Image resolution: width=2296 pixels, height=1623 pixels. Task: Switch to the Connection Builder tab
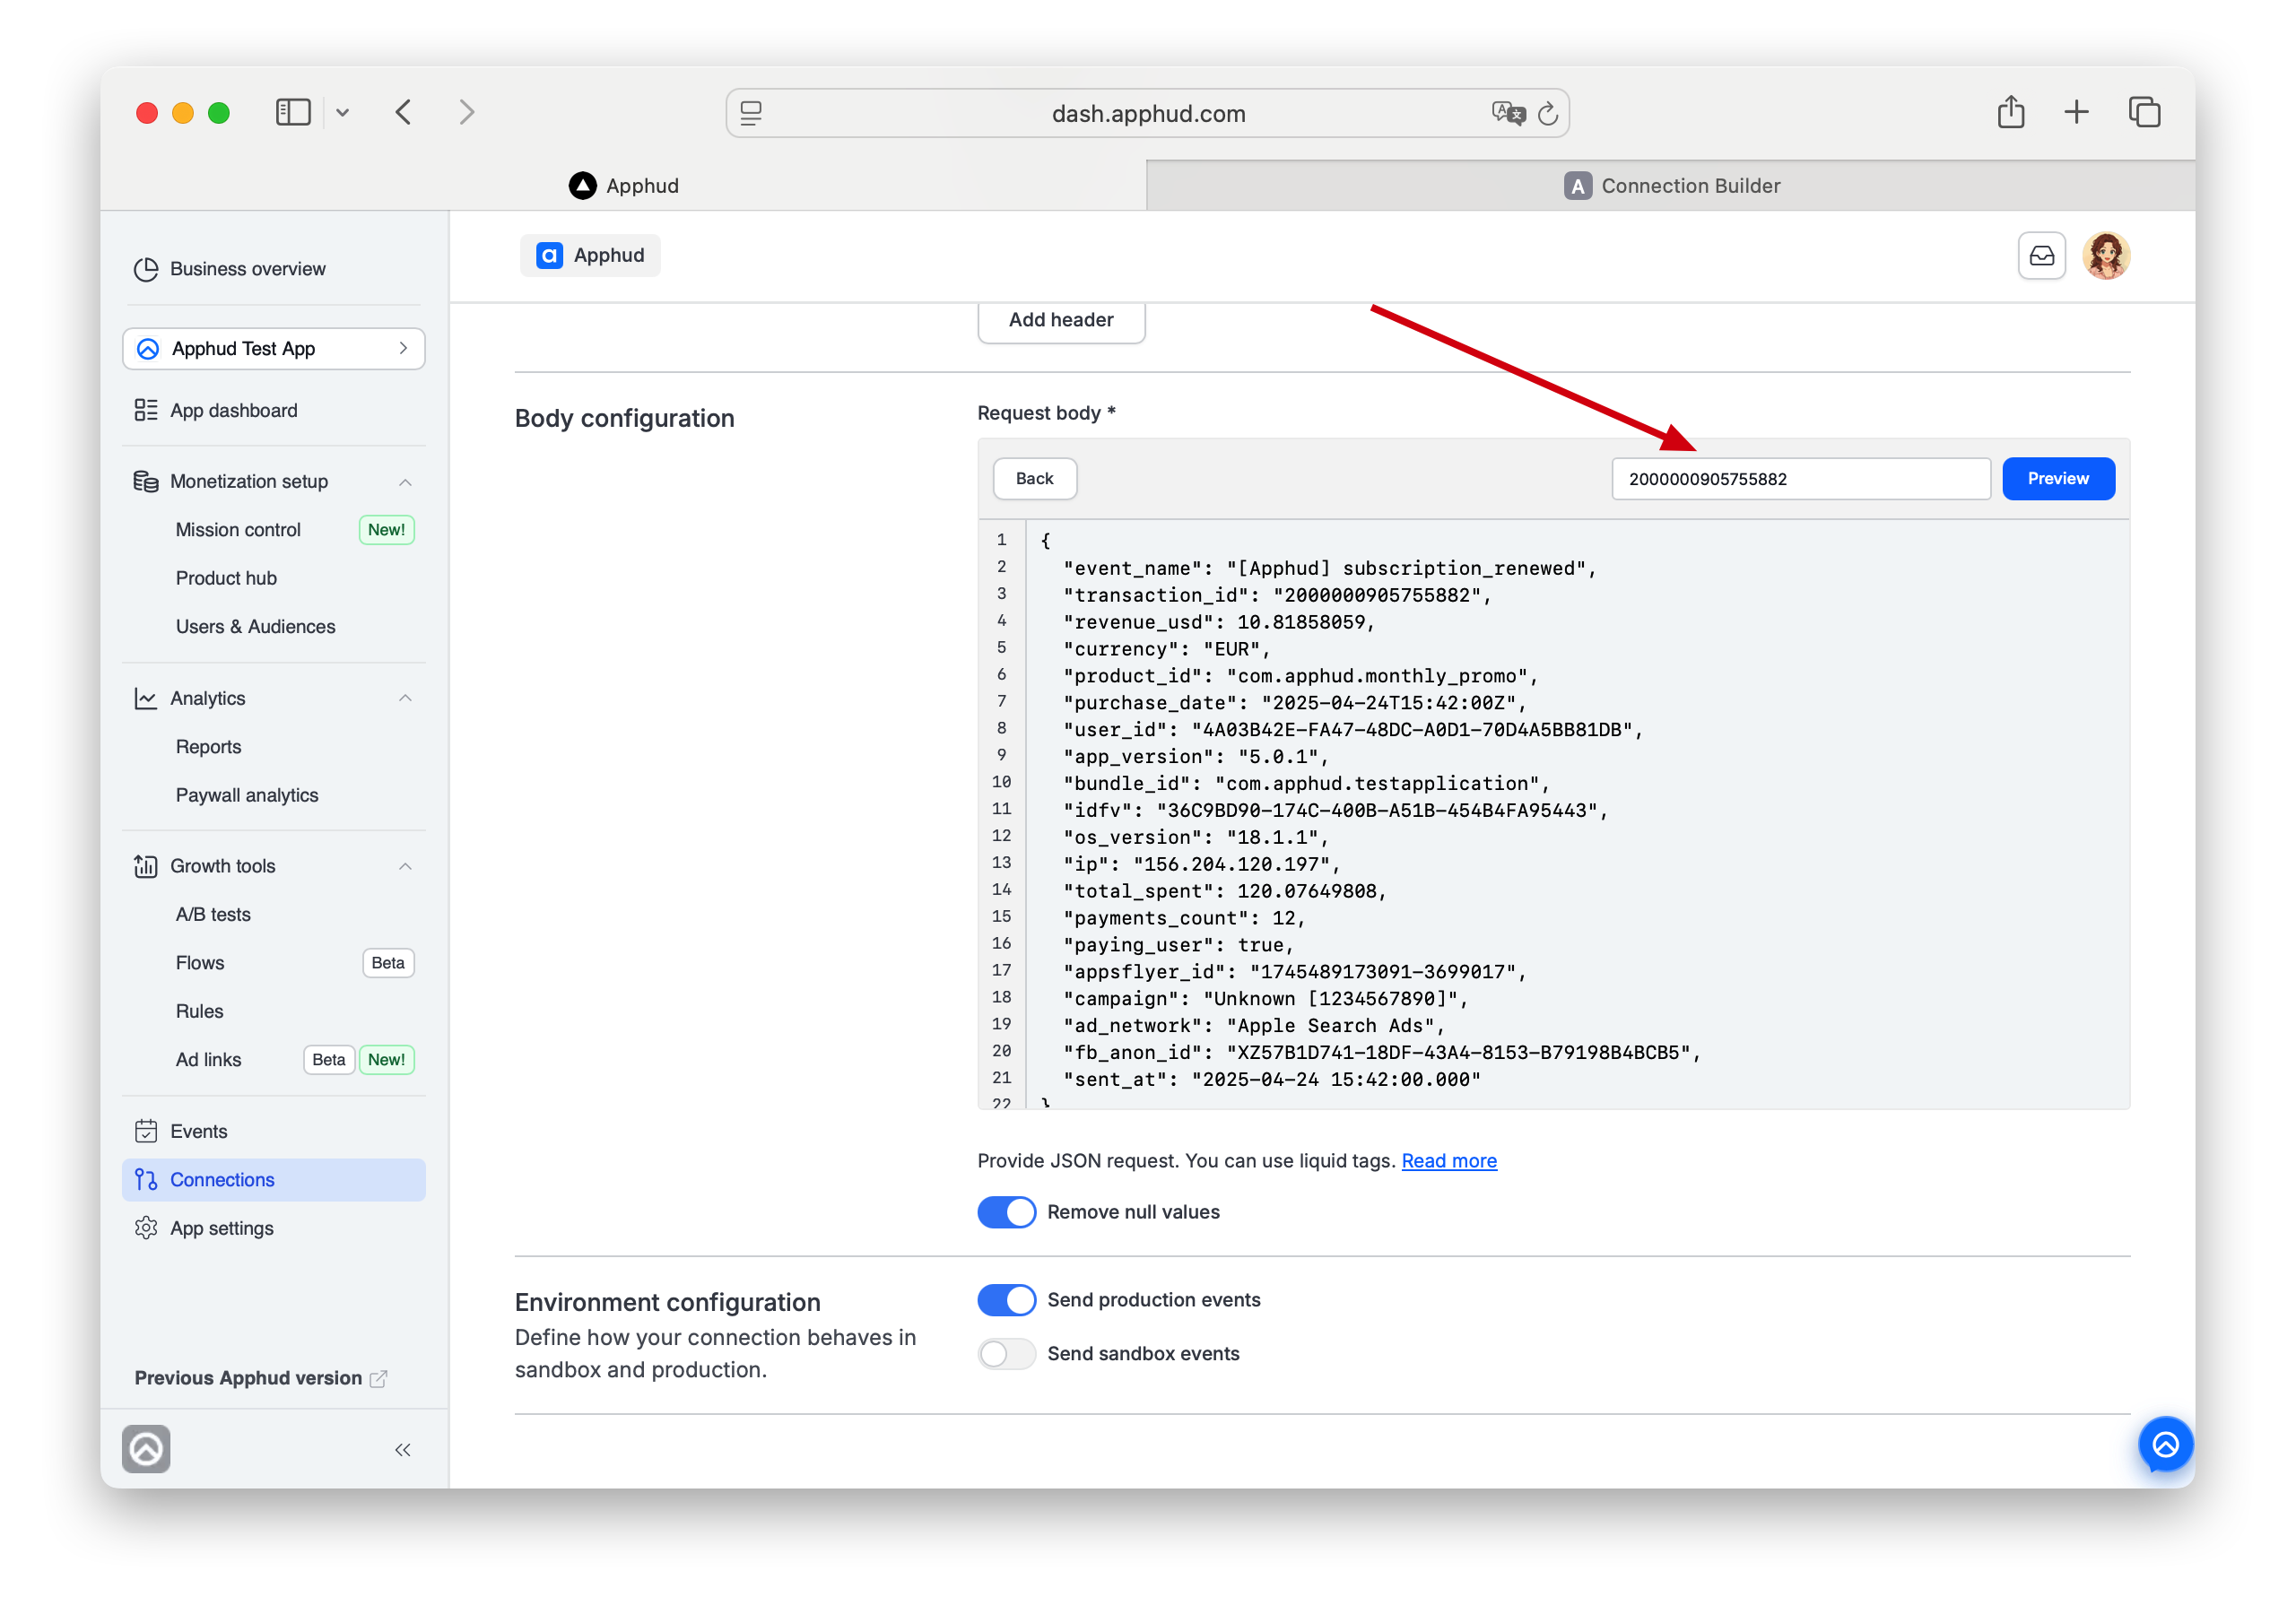click(1671, 186)
